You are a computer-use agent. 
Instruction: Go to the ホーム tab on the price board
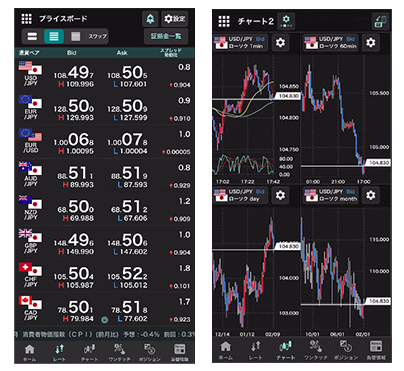click(30, 353)
